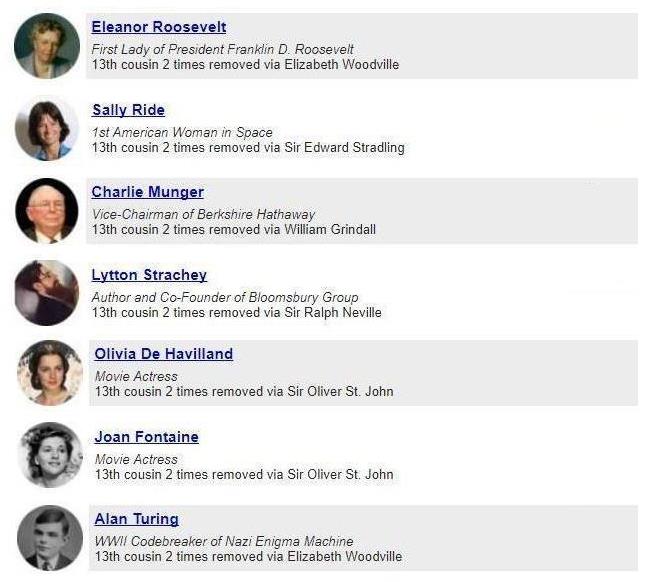Screen dimensions: 650x582
Task: Open the Alan Turing link
Action: pos(136,519)
